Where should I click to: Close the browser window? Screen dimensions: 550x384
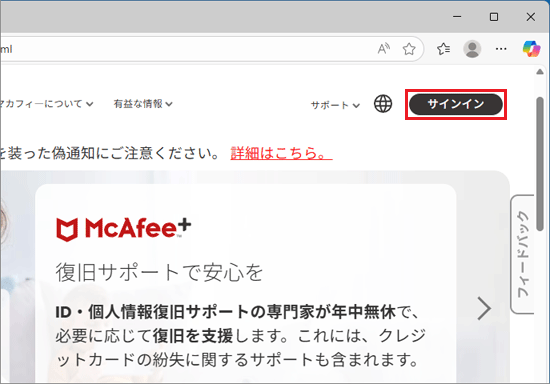[531, 16]
